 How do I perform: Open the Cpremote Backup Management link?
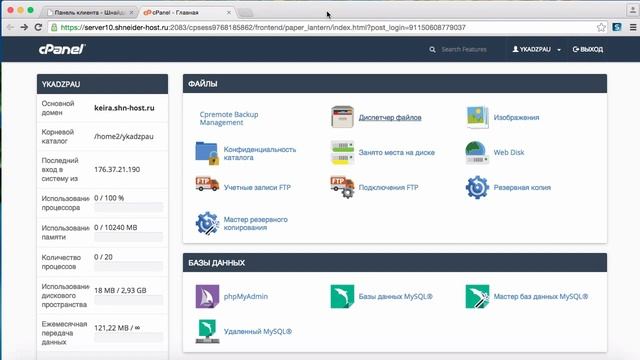229,118
